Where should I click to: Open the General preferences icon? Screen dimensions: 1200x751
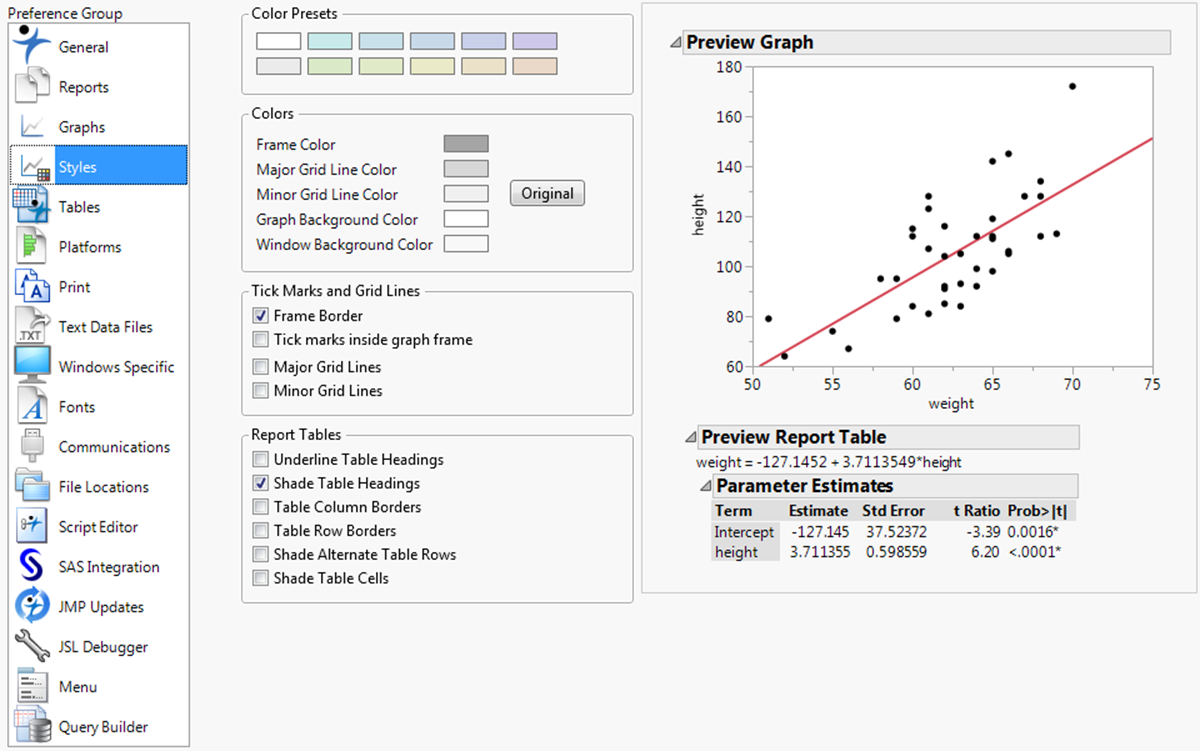click(x=32, y=46)
